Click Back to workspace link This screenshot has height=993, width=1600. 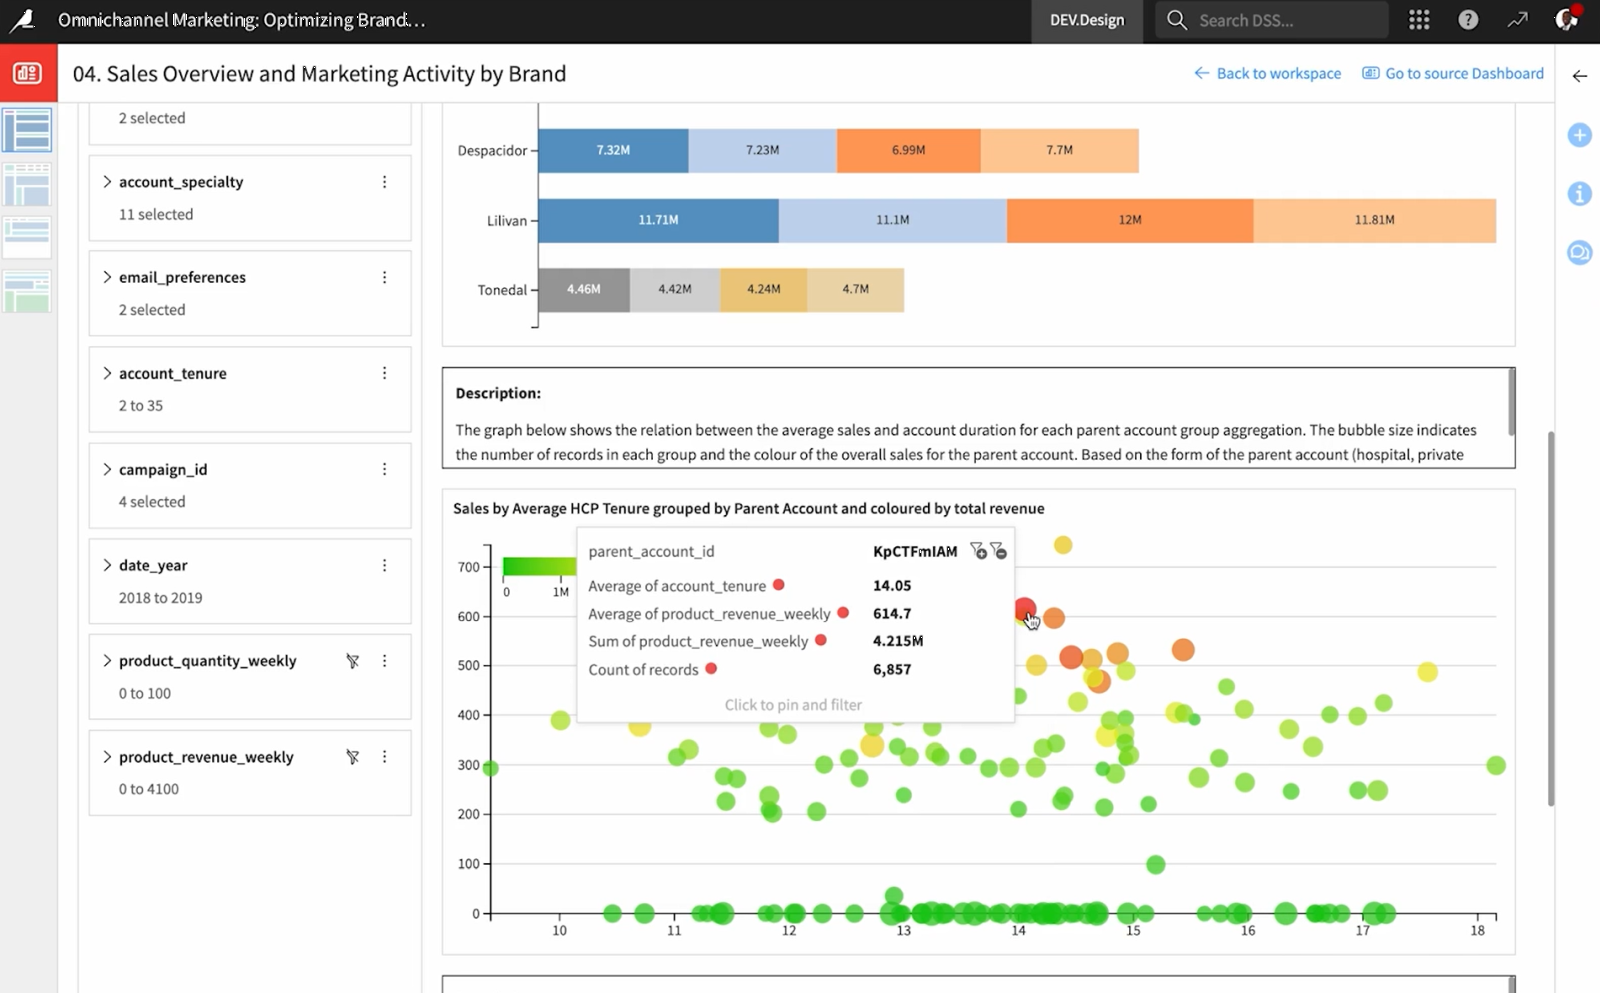(x=1267, y=73)
